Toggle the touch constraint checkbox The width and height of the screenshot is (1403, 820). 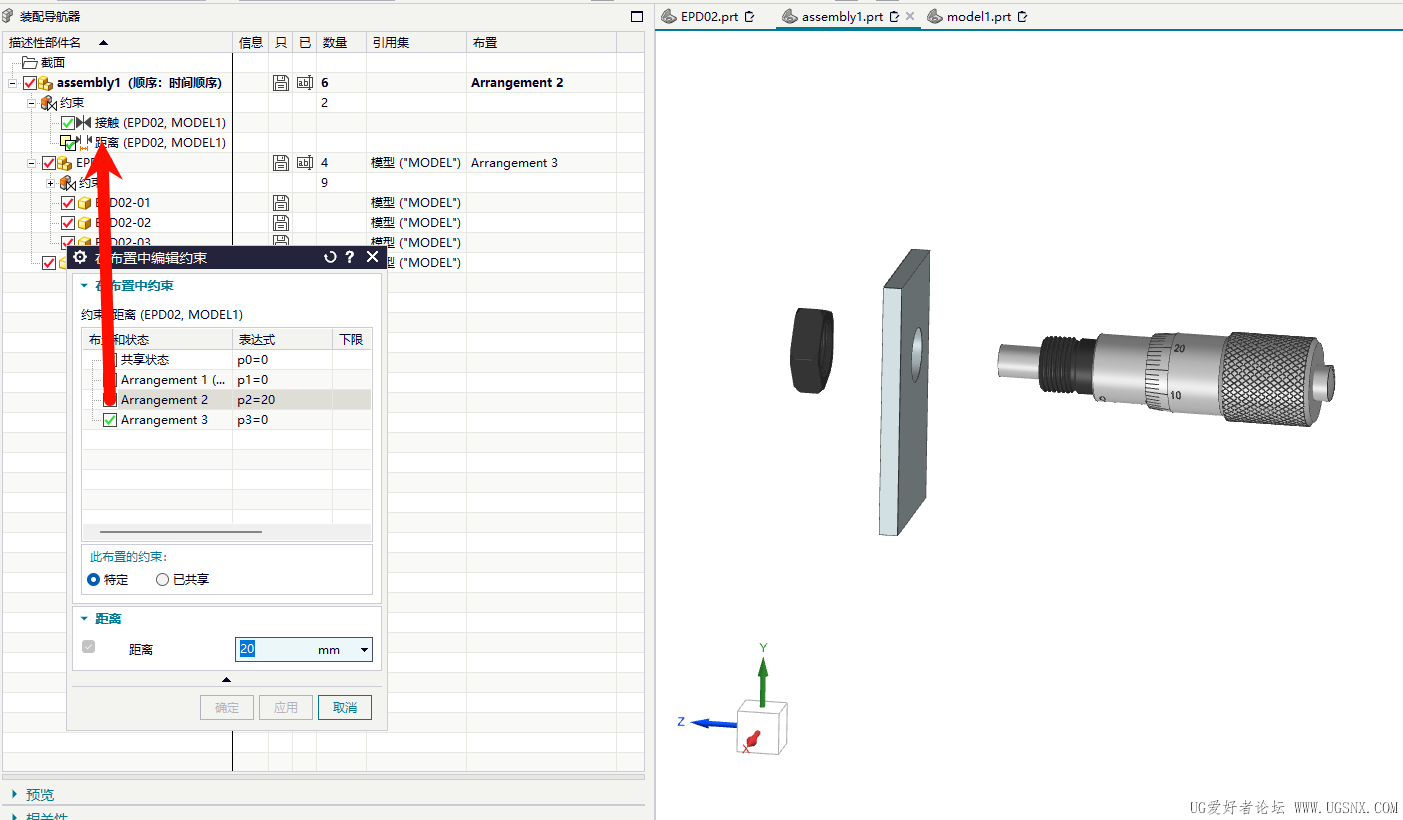coord(68,123)
